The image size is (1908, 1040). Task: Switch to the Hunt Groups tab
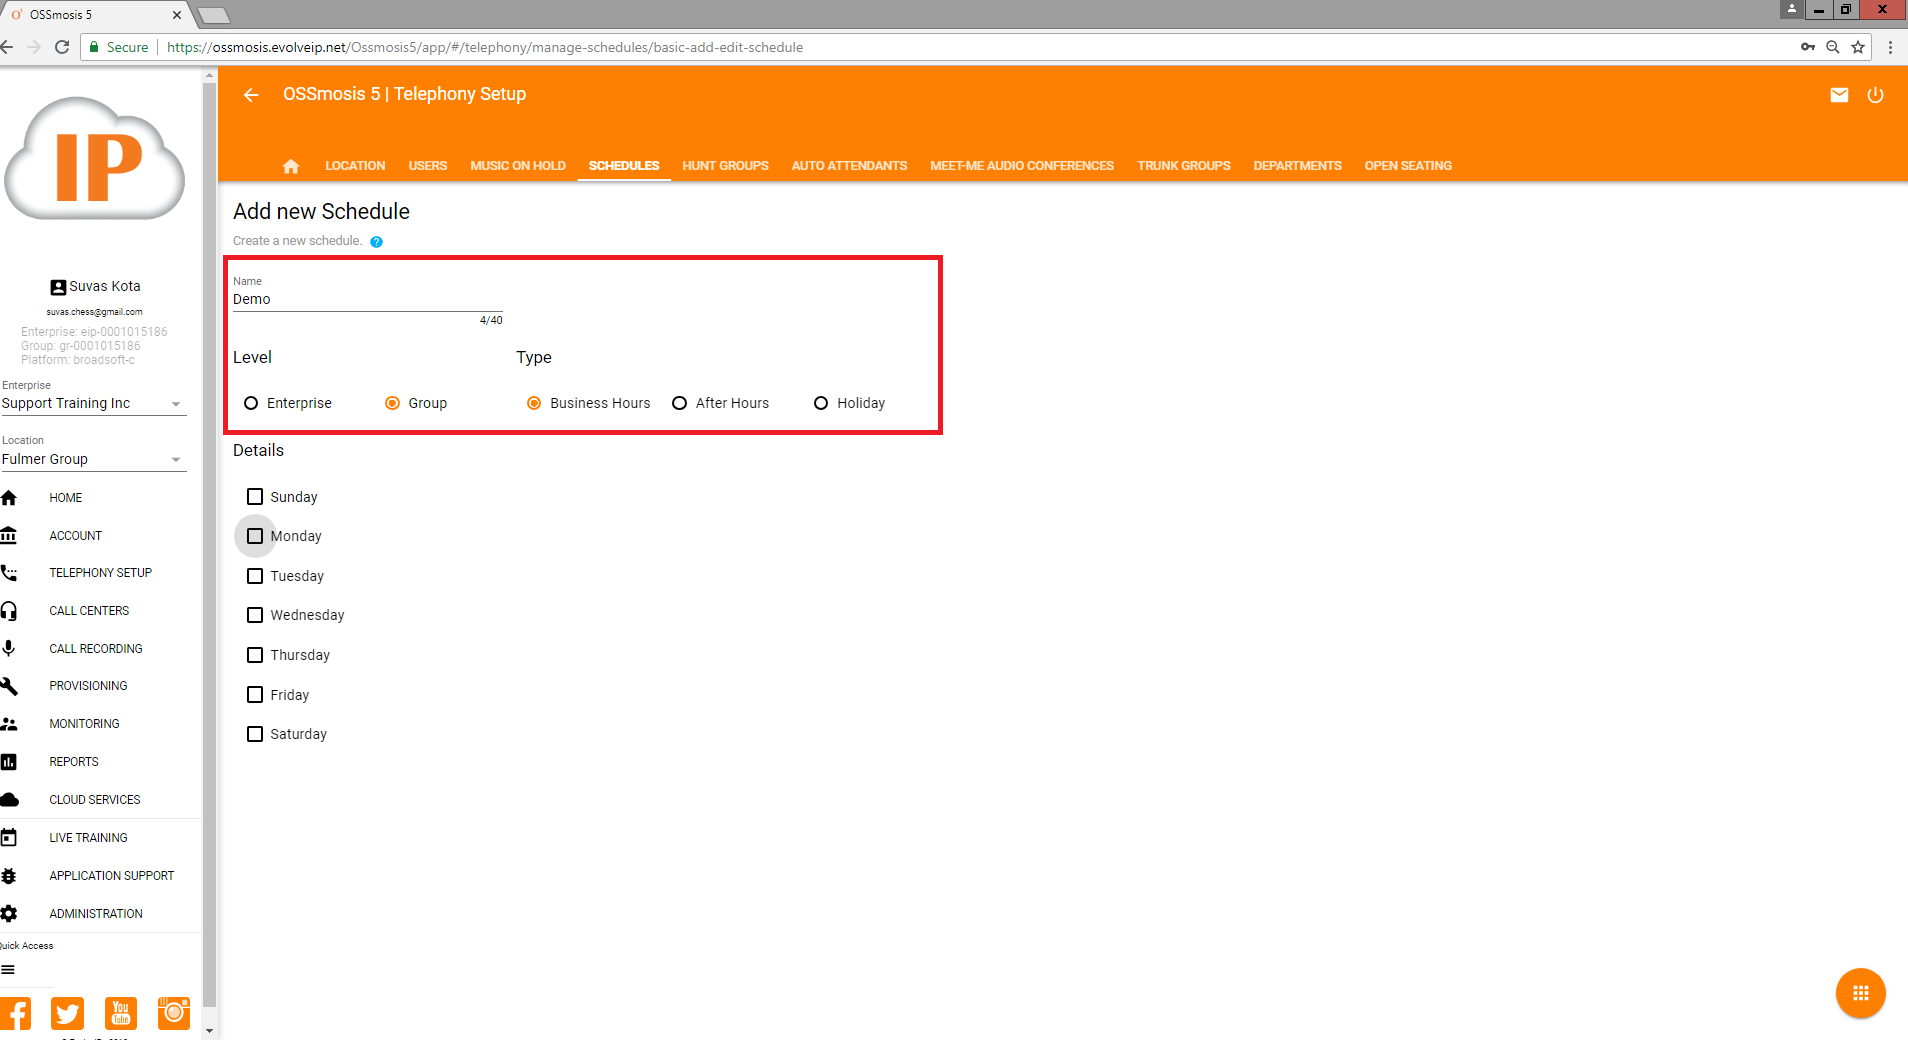tap(725, 166)
